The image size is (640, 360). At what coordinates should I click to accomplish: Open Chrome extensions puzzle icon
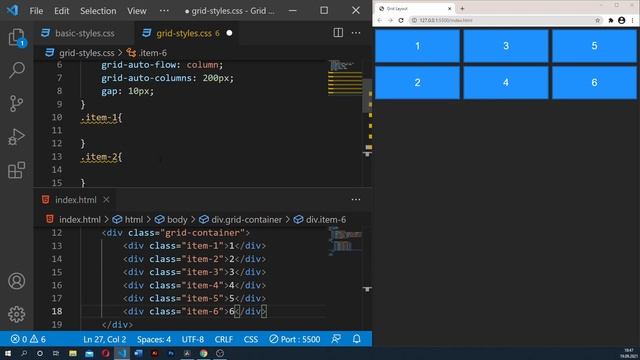611,20
